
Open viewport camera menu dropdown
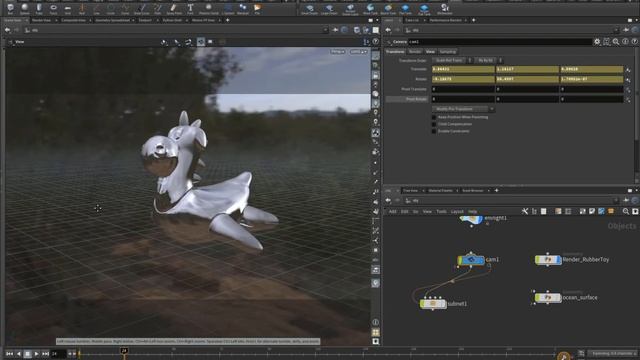pyautogui.click(x=358, y=52)
